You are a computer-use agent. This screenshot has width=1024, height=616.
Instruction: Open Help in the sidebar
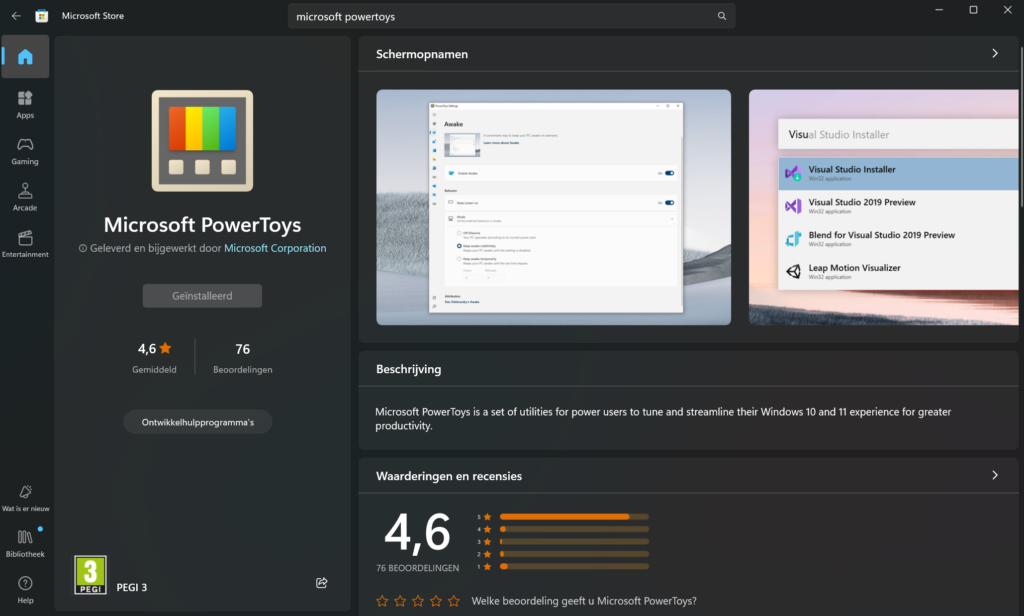pyautogui.click(x=25, y=590)
